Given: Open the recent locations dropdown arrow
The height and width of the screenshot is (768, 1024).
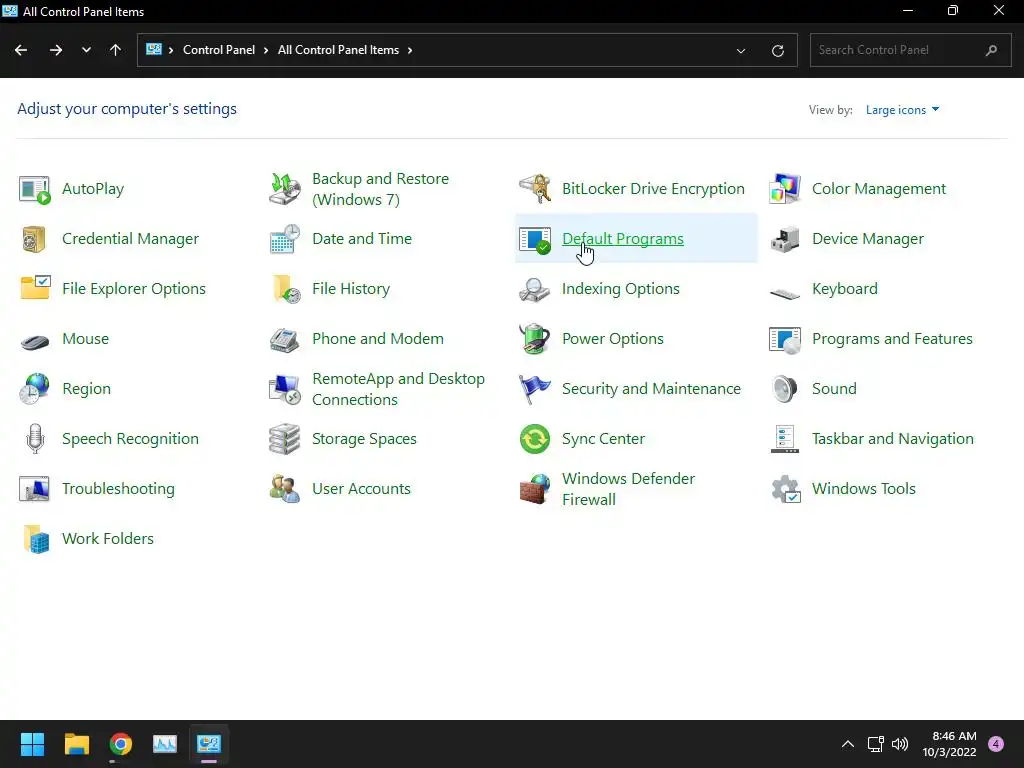Looking at the screenshot, I should [x=86, y=50].
